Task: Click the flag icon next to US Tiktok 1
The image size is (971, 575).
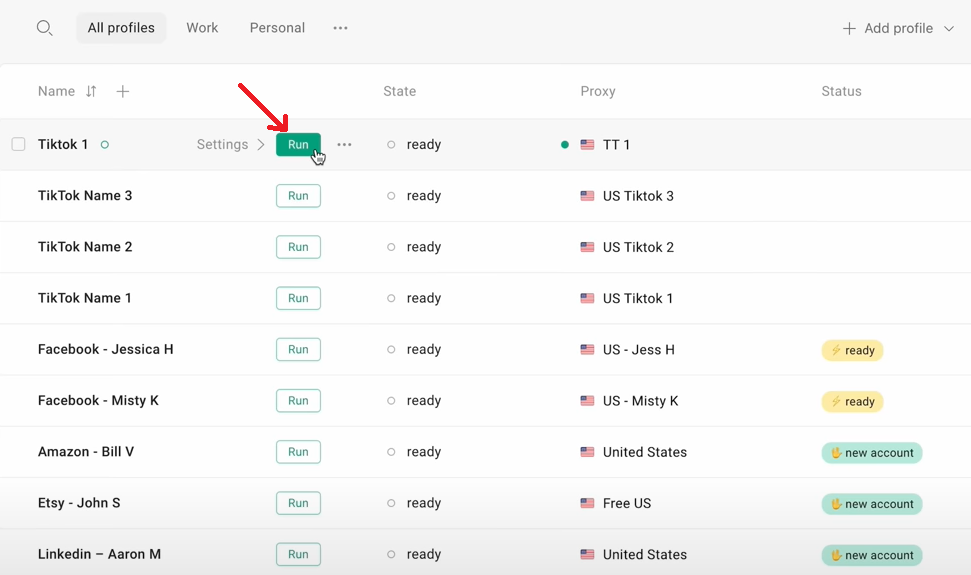Action: click(x=587, y=298)
